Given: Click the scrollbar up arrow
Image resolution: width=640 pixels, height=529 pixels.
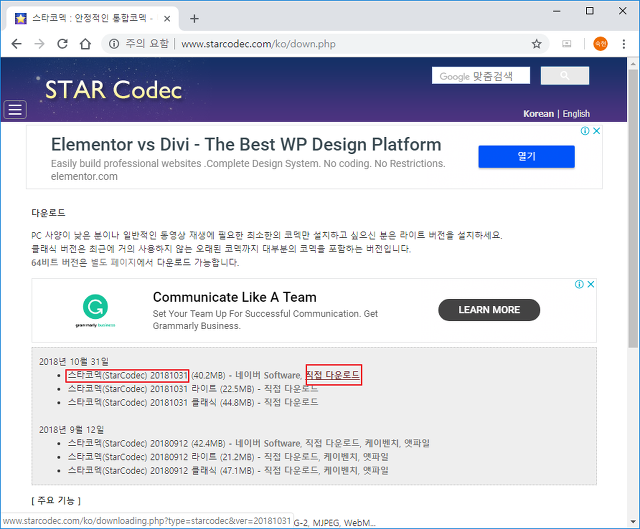Looking at the screenshot, I should click(x=633, y=64).
